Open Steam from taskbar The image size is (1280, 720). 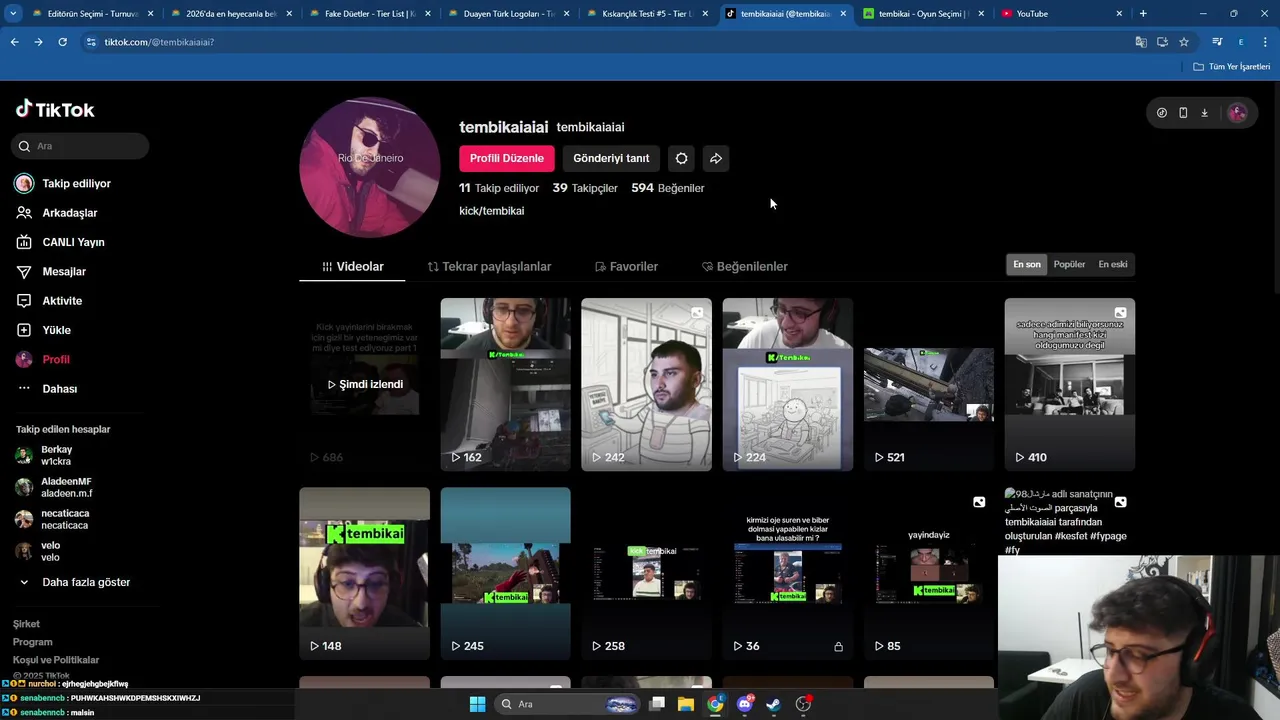773,704
